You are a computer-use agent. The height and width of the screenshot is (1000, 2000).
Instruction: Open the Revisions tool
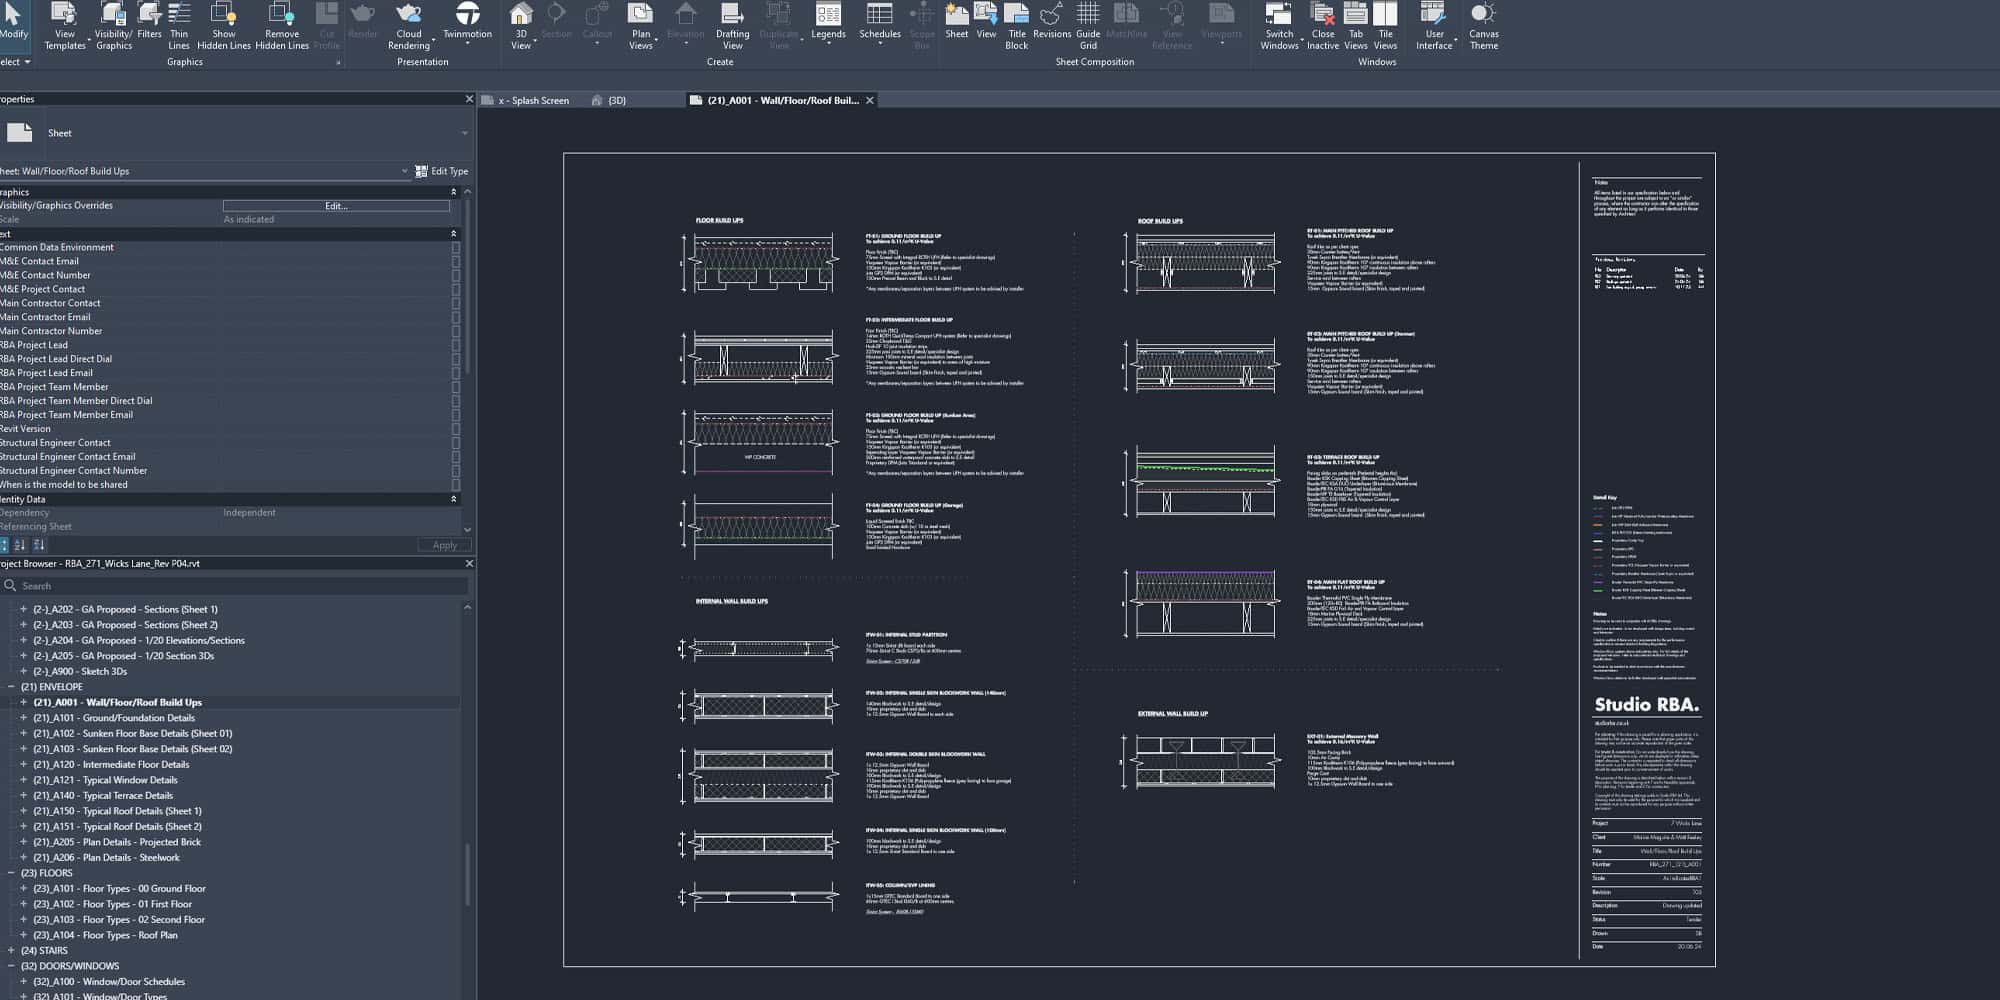(x=1052, y=22)
